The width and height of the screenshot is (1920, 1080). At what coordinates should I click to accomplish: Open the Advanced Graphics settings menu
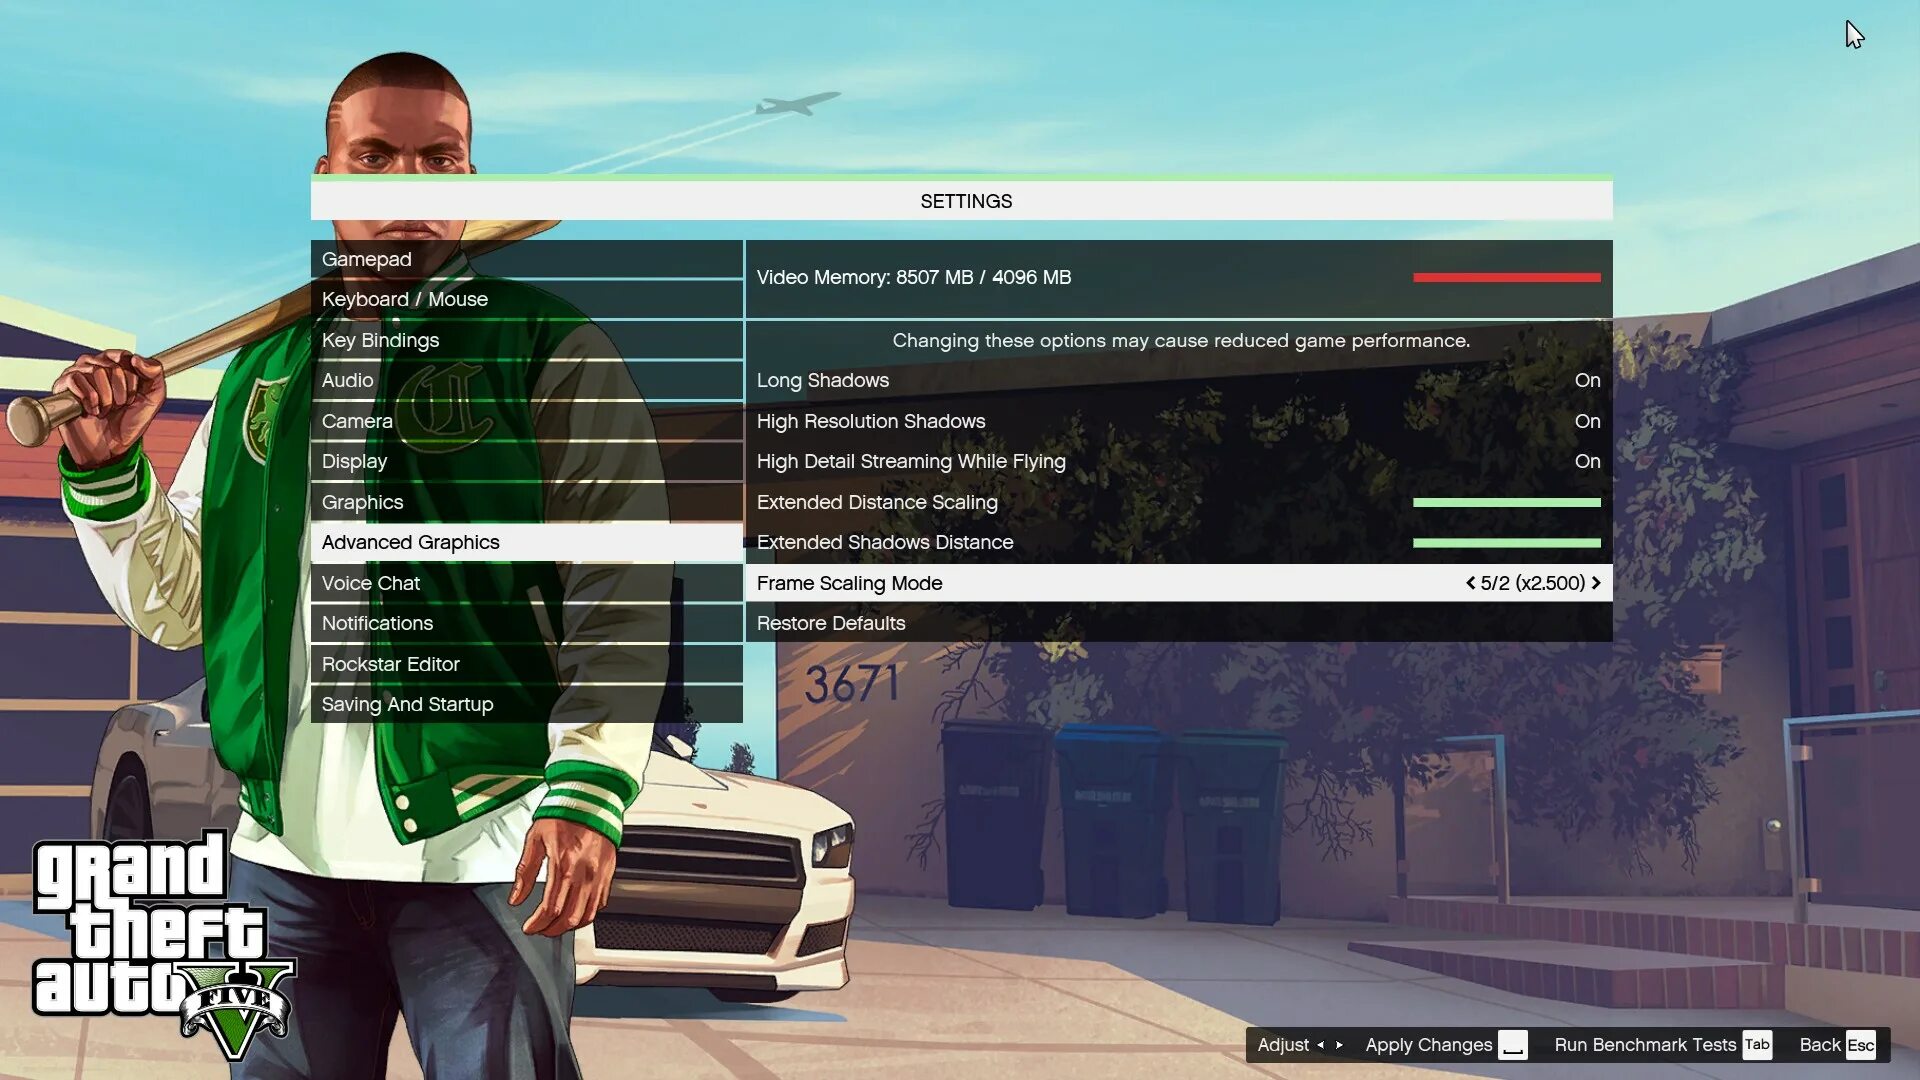click(410, 542)
